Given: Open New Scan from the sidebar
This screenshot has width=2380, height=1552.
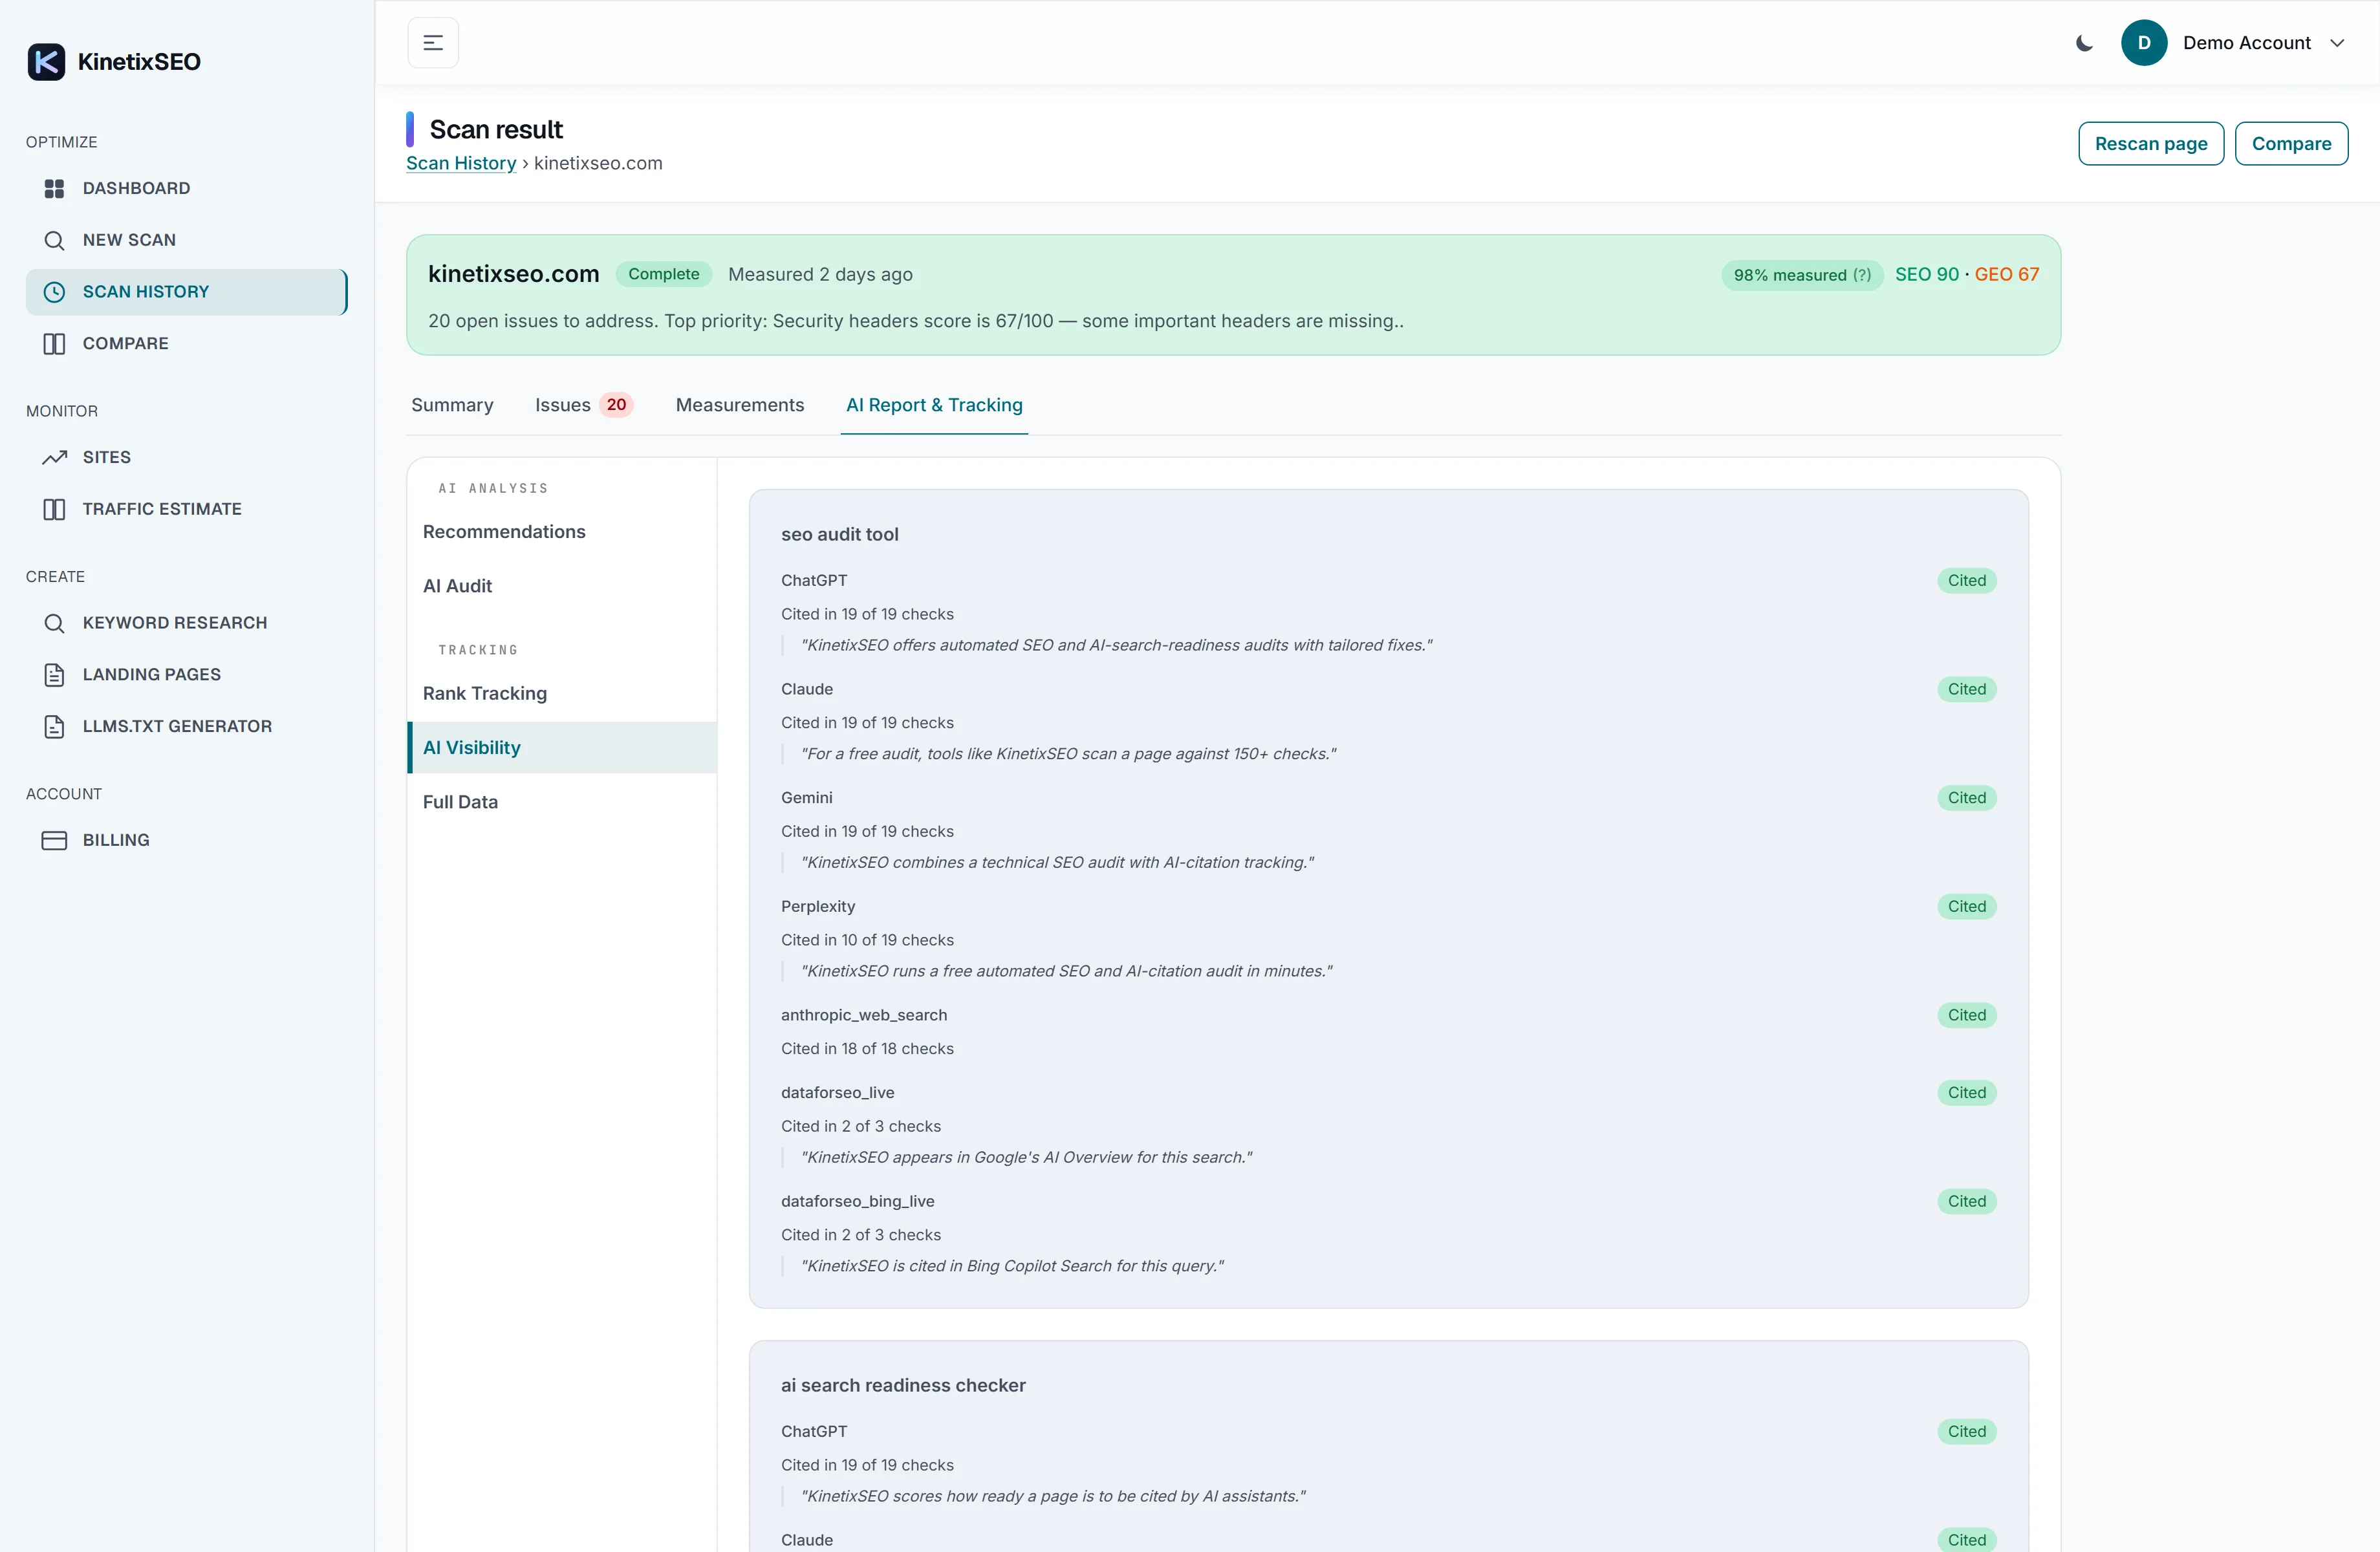Looking at the screenshot, I should coord(186,240).
